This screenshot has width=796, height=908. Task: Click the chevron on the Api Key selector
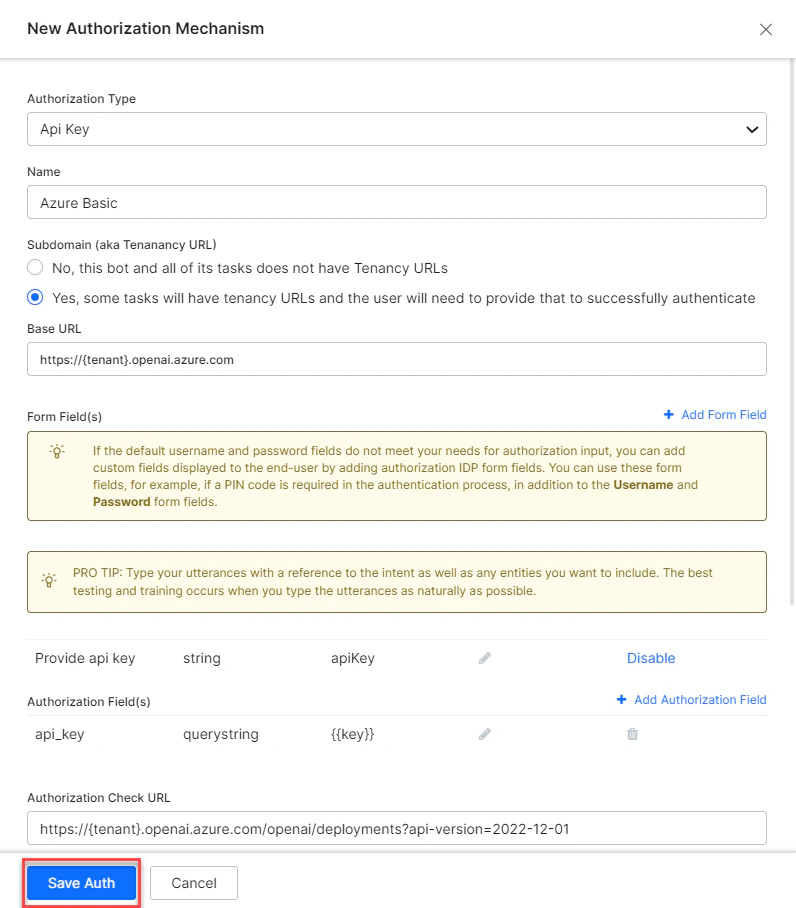pos(752,129)
